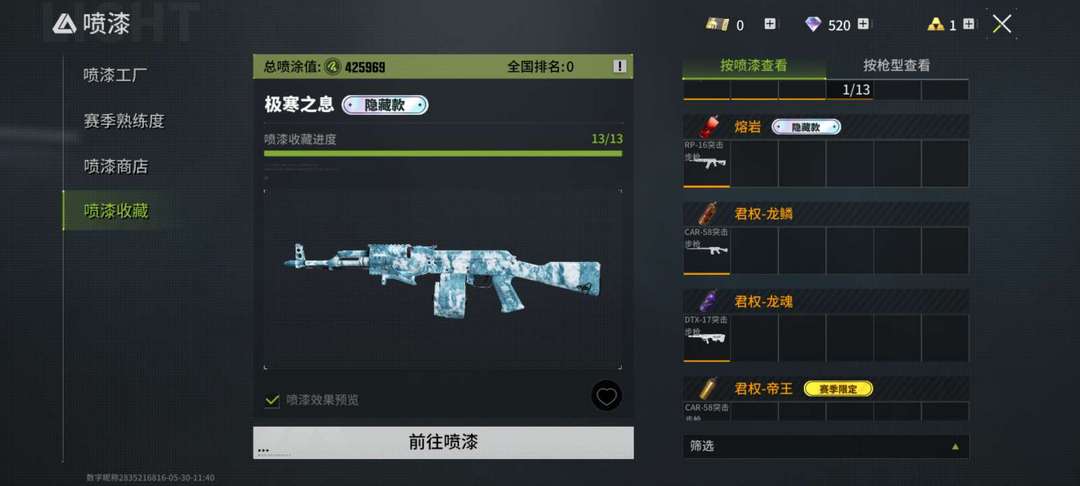The height and width of the screenshot is (486, 1080).
Task: Click the 前往喷漆 button
Action: pos(443,443)
